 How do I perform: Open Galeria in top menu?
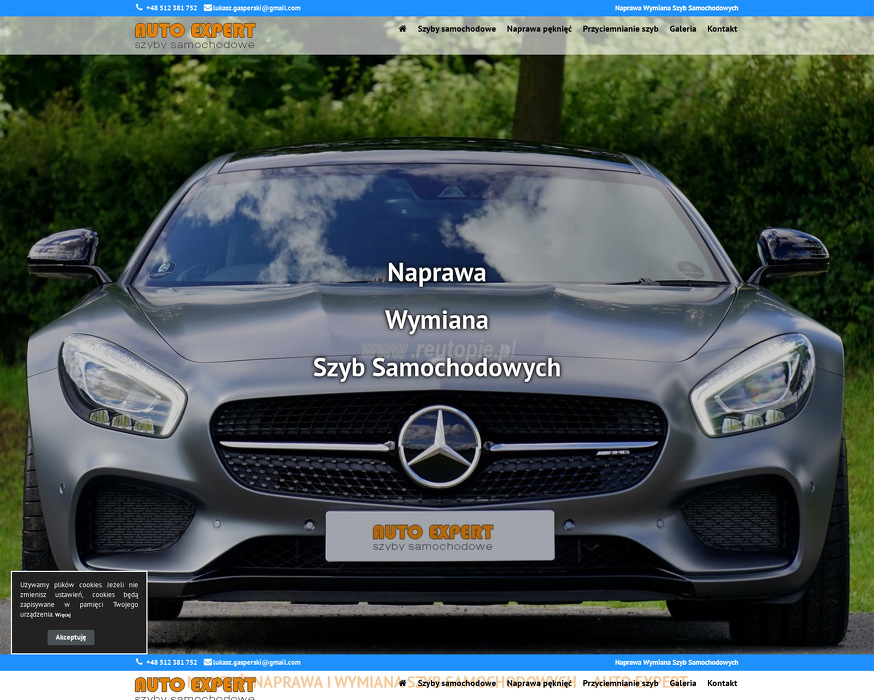click(683, 29)
